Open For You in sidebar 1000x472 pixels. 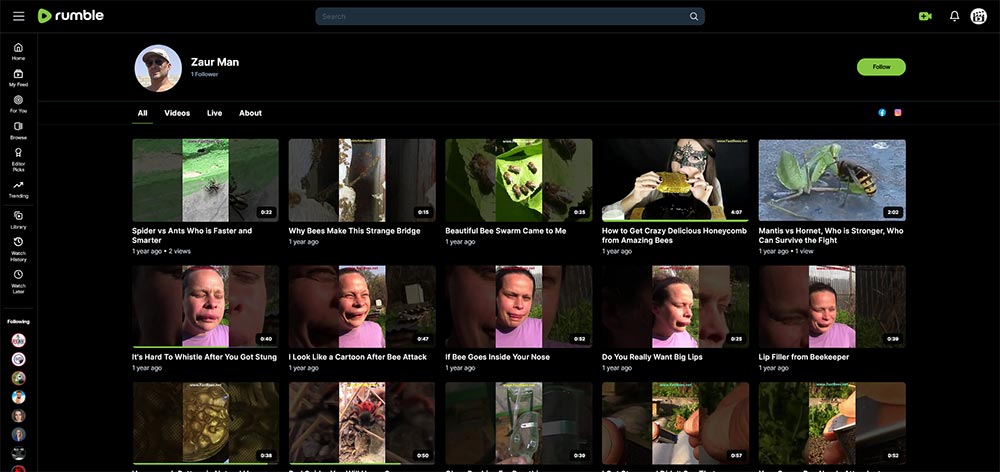[18, 105]
